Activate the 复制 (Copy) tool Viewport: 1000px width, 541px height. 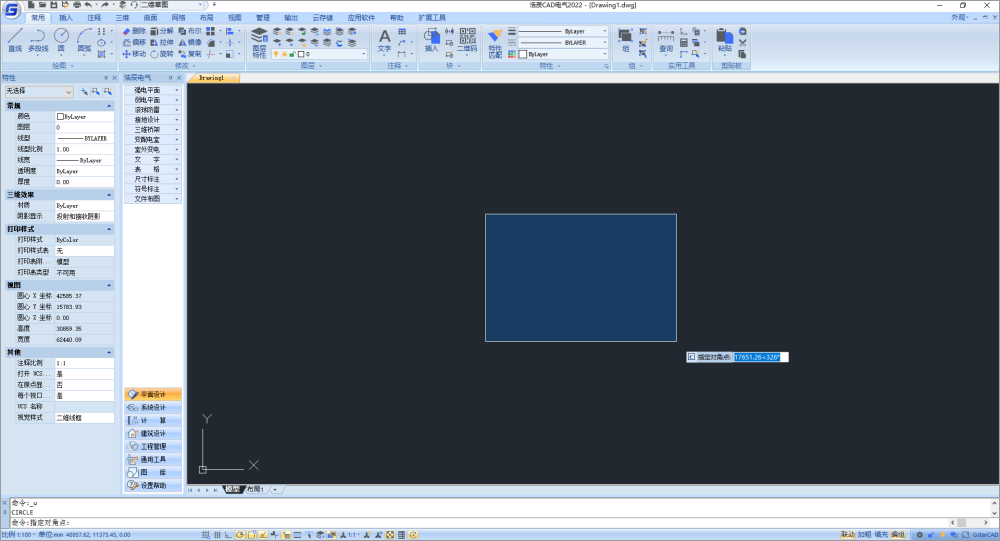(190, 54)
